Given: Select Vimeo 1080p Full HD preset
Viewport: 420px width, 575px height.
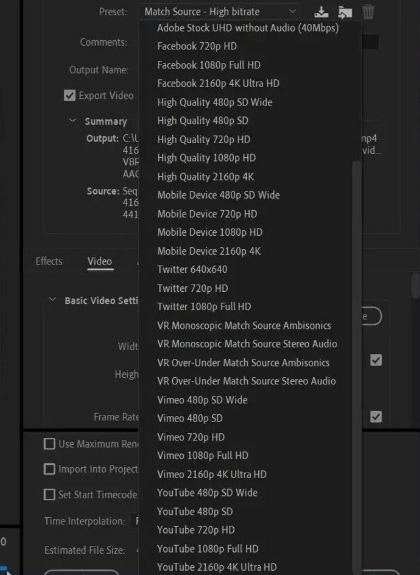Looking at the screenshot, I should [x=202, y=455].
